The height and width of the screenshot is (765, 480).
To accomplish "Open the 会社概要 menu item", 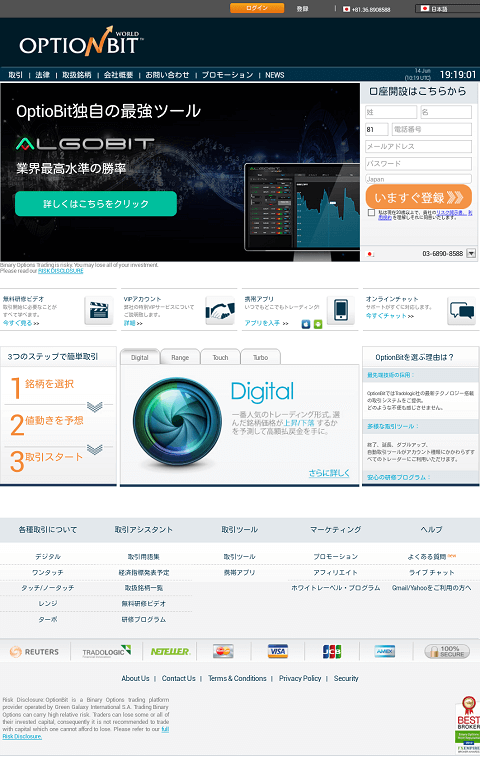I will pos(119,75).
